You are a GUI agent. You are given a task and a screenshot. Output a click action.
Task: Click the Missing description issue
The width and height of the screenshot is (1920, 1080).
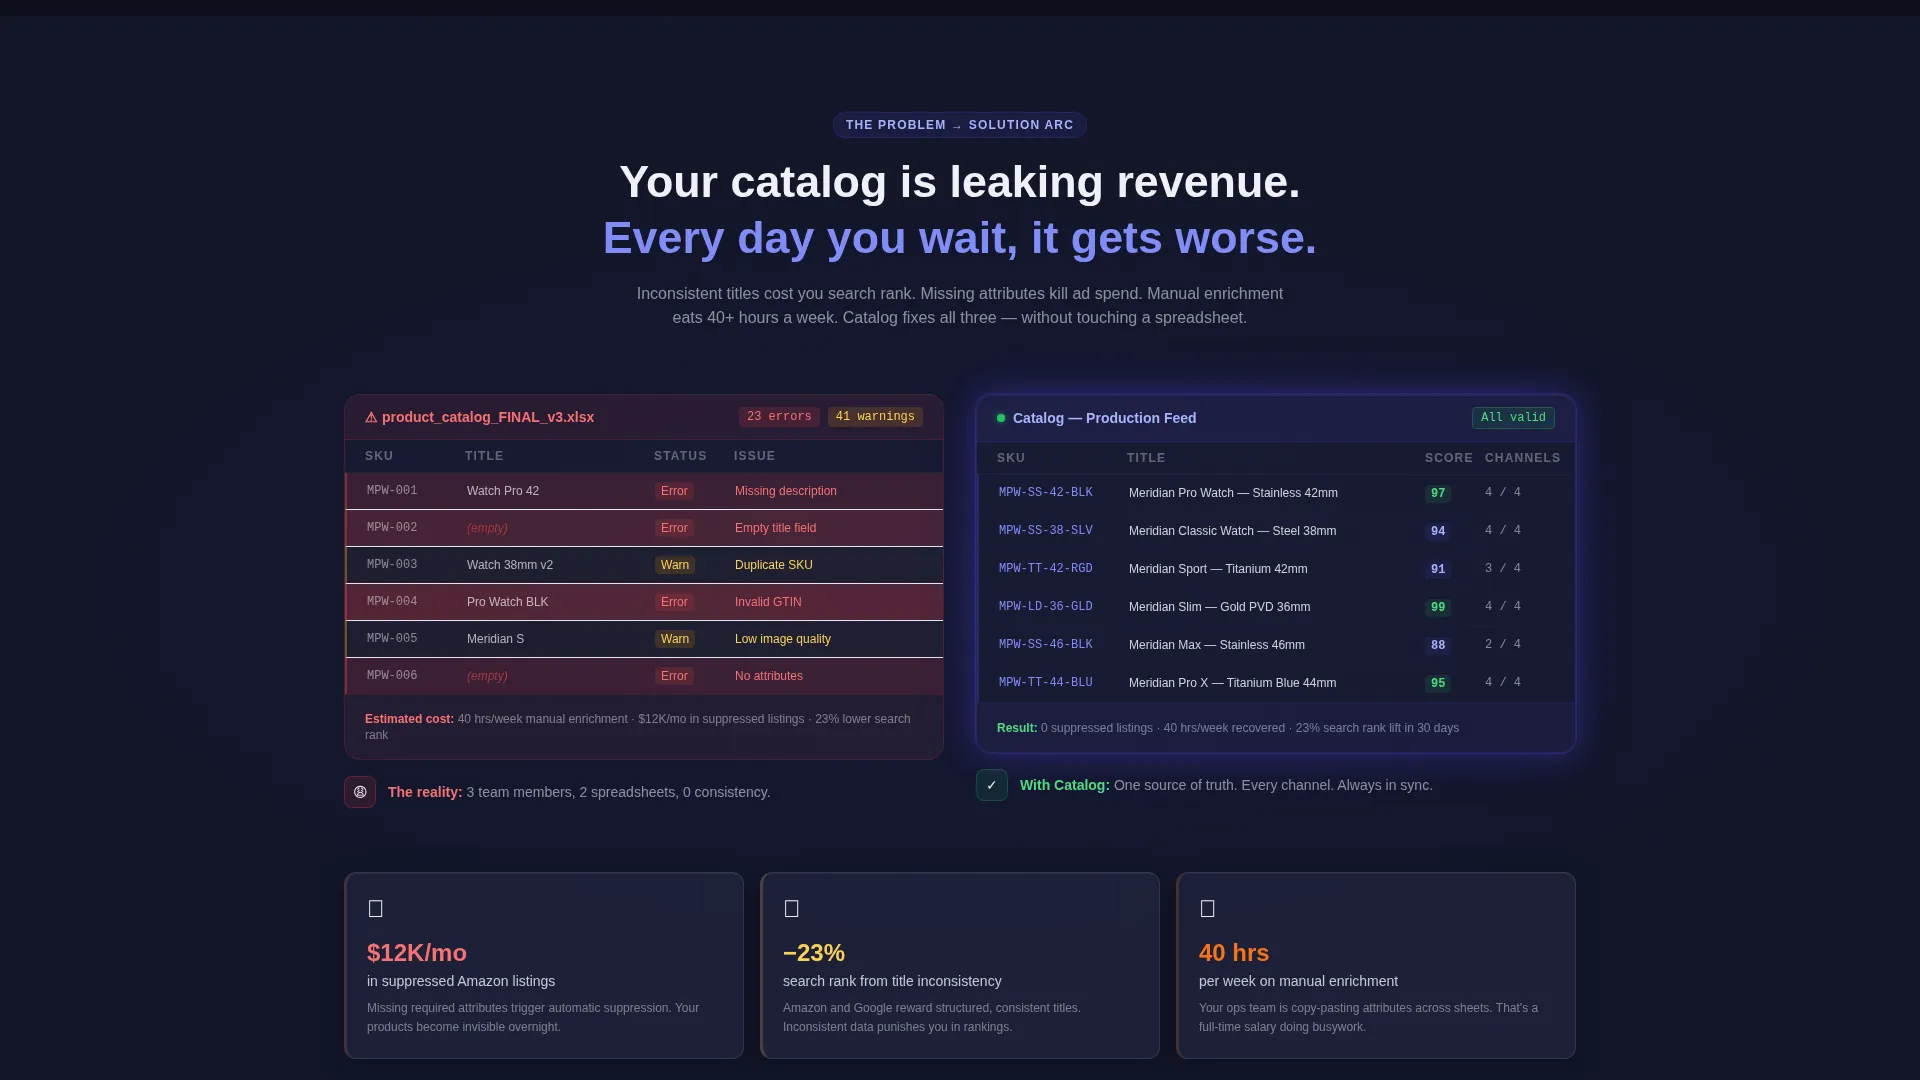coord(786,491)
